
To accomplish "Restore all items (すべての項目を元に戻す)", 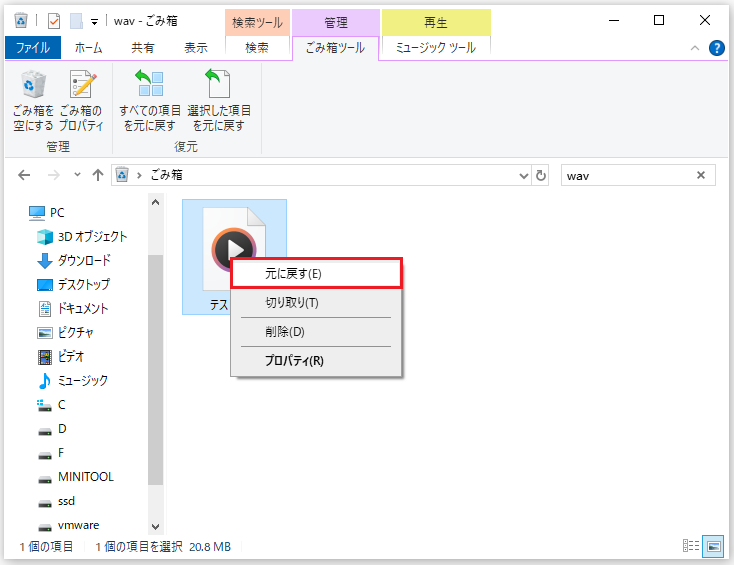I will (150, 101).
